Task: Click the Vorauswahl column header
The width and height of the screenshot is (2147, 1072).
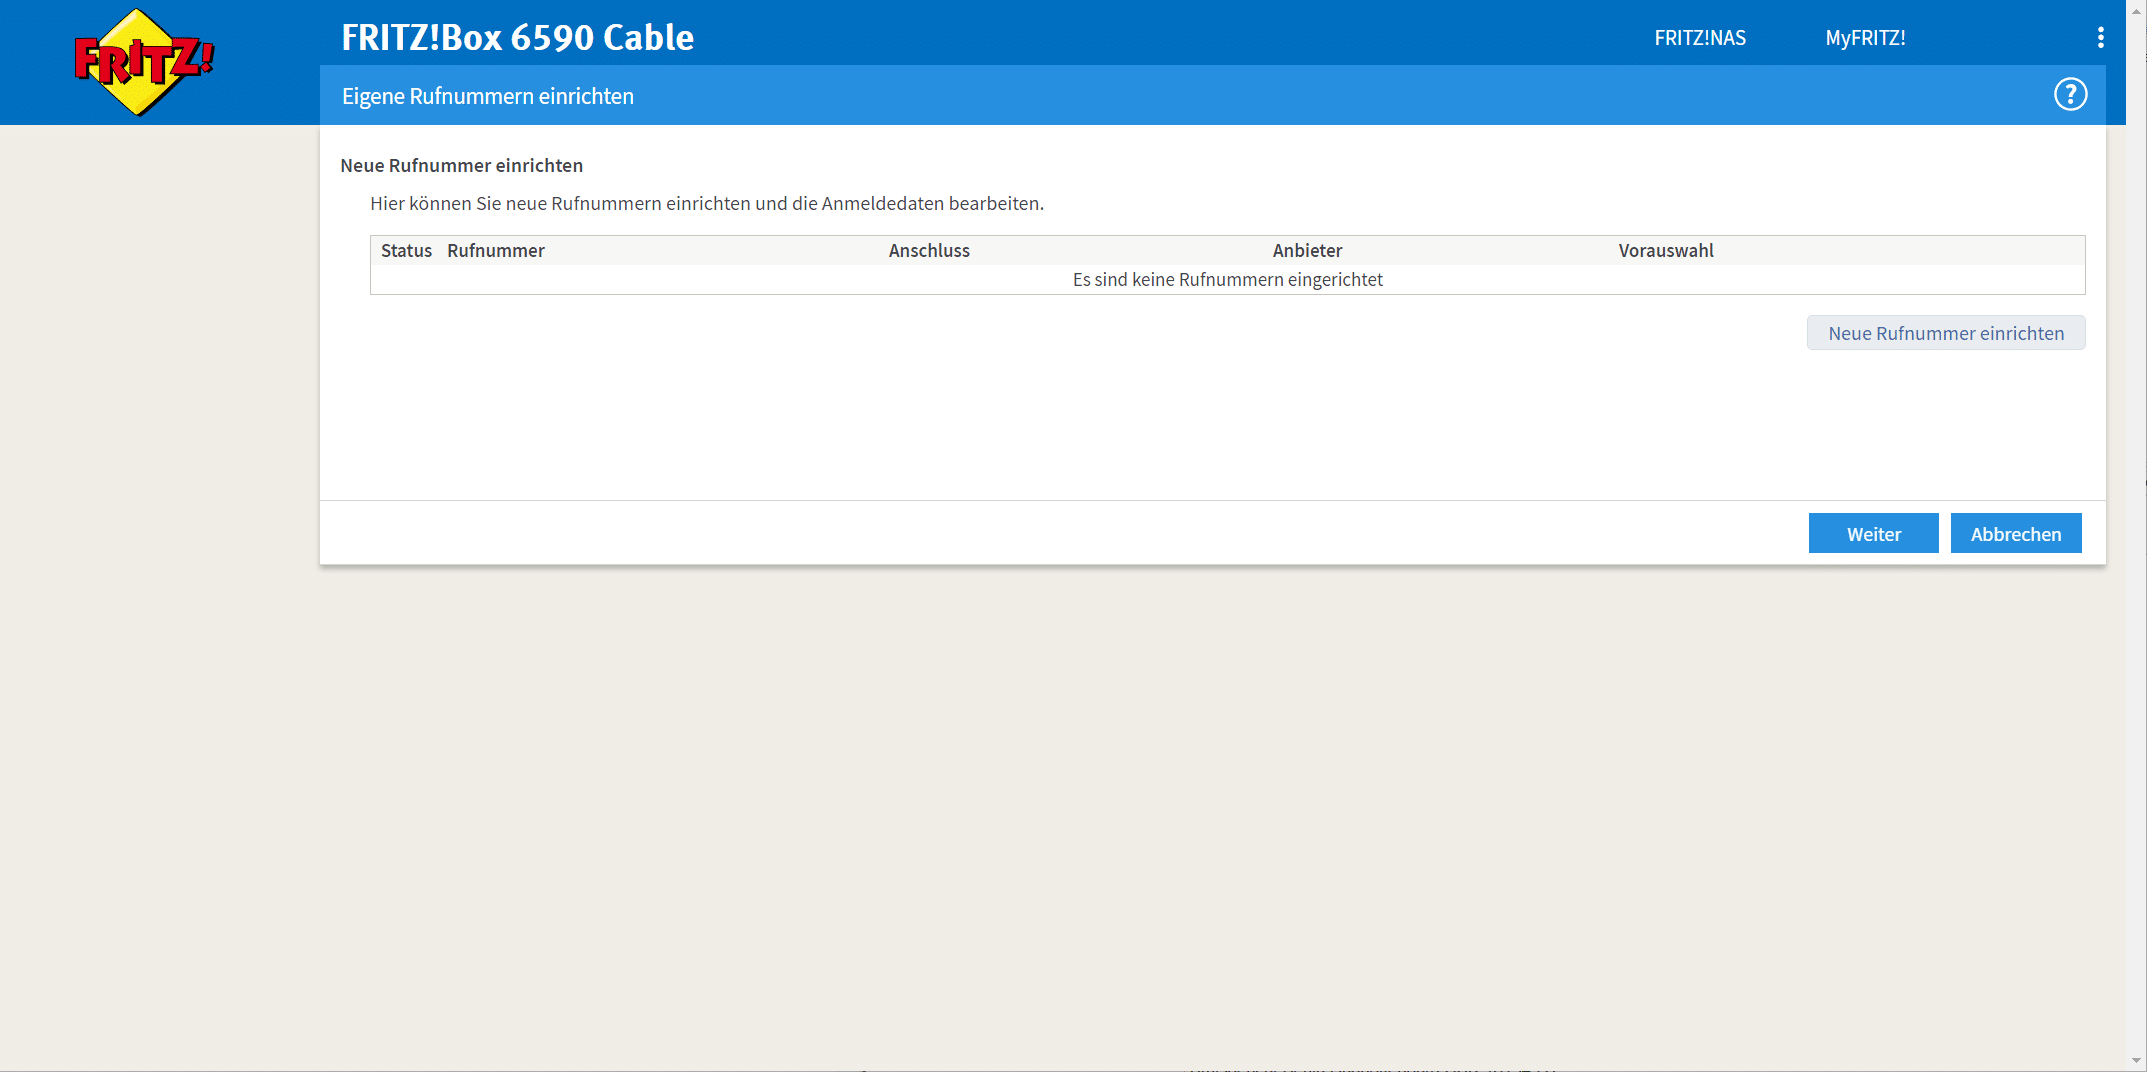Action: (x=1666, y=251)
